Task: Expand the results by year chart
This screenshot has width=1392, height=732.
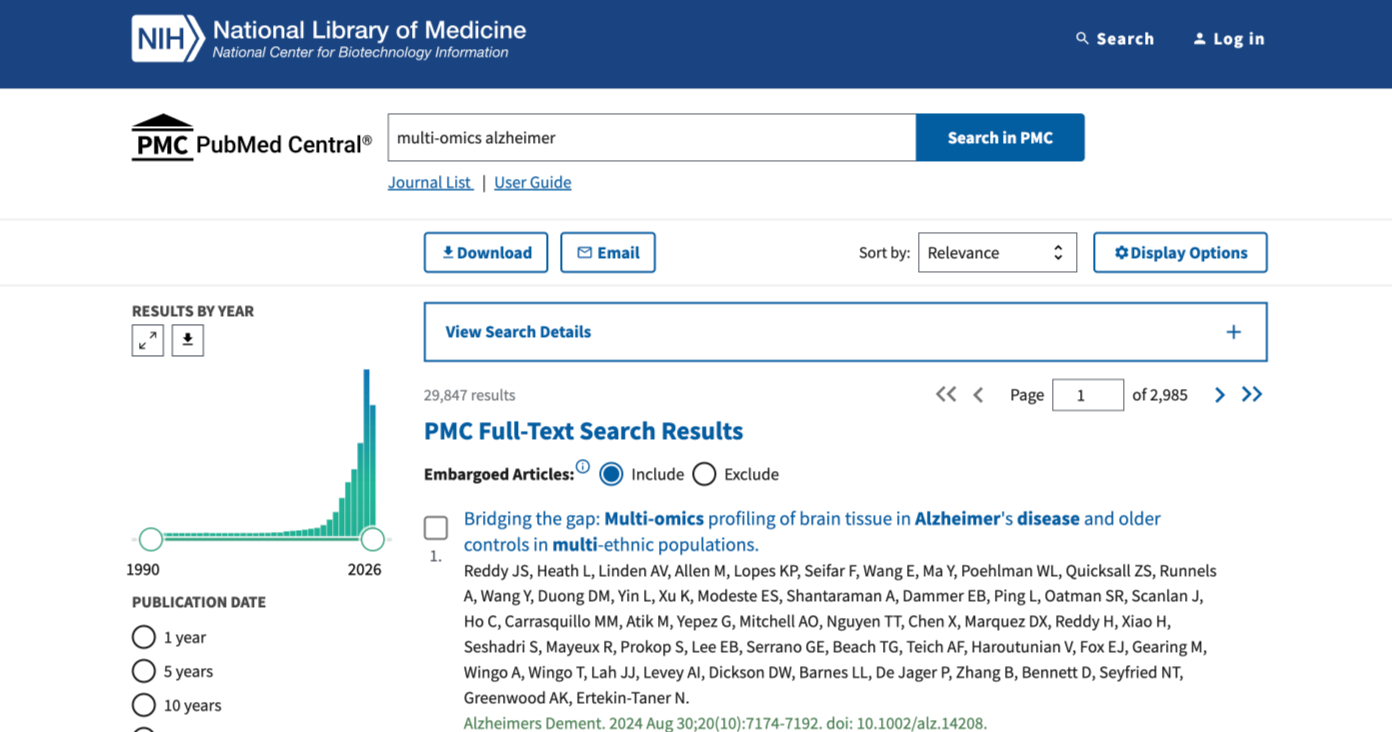Action: (x=148, y=341)
